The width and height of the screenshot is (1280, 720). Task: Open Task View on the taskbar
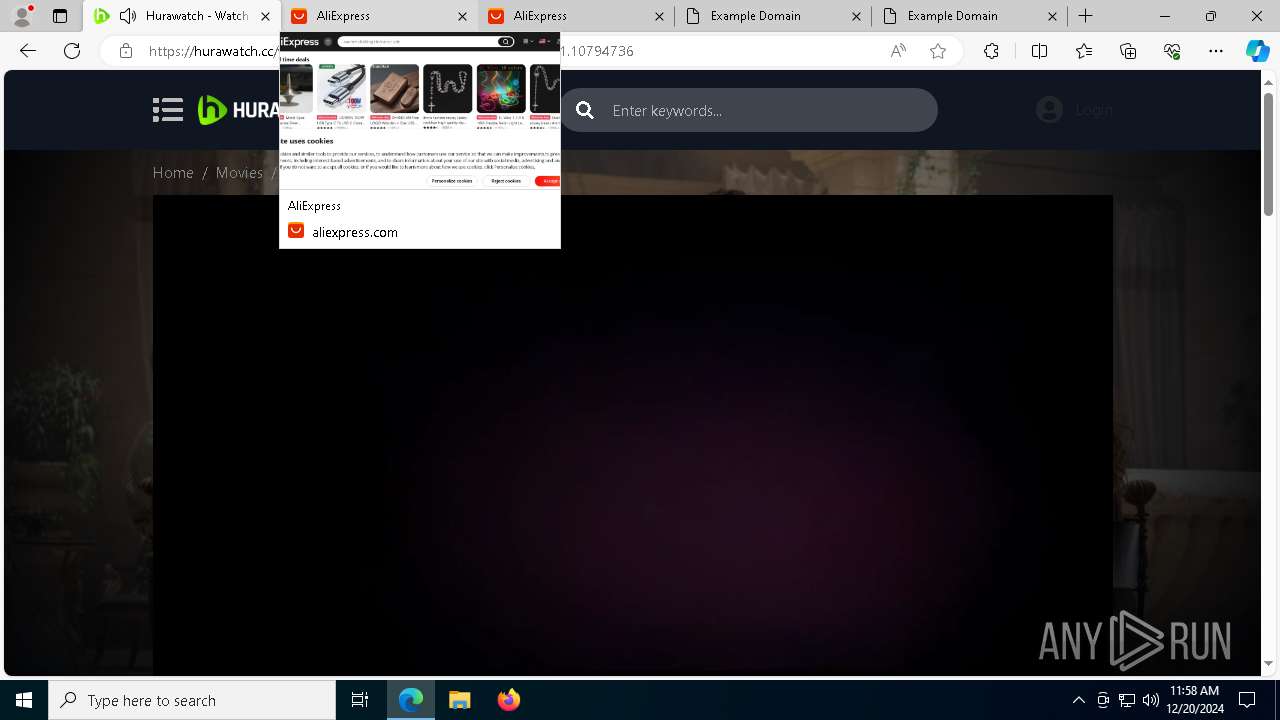click(x=360, y=700)
